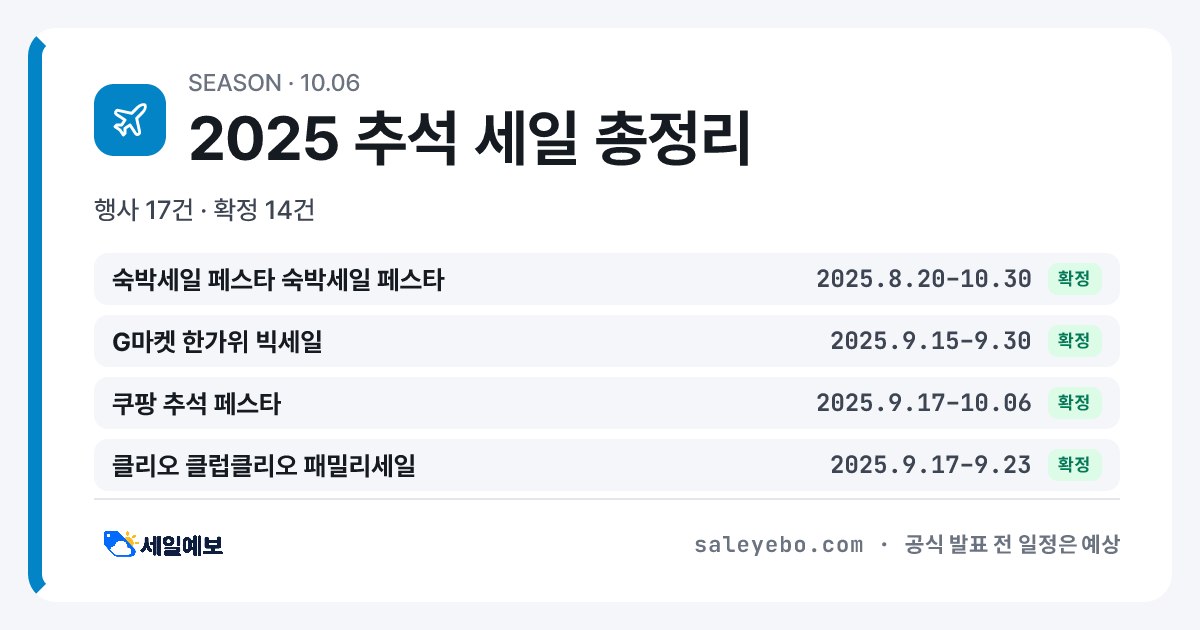Screen dimensions: 1200x630
Task: Click the 세일예보 cloud logo icon
Action: [x=120, y=544]
